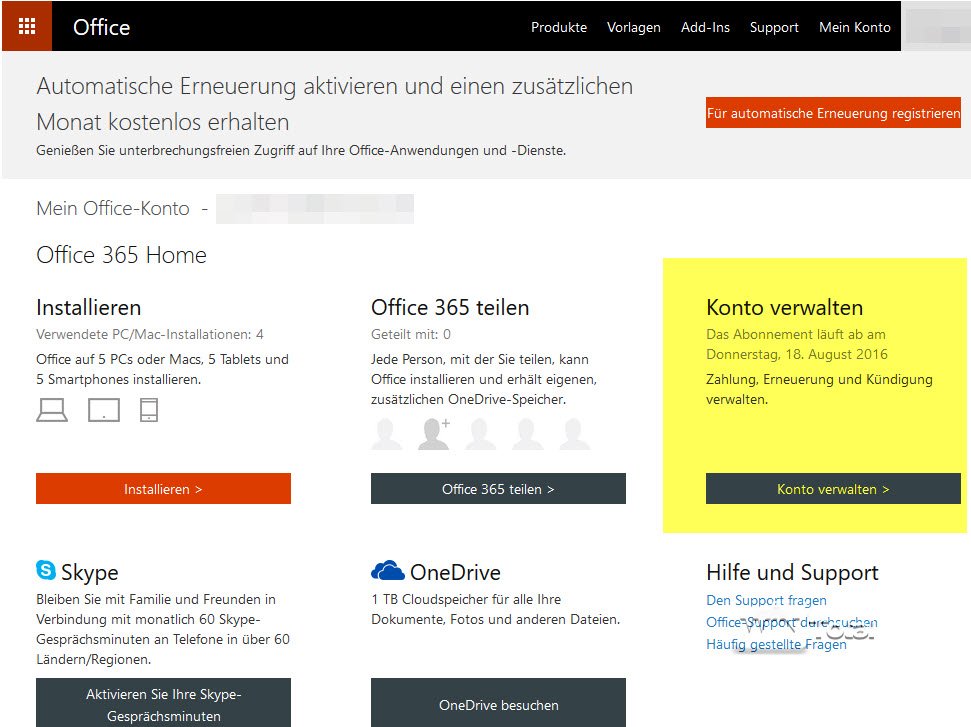Open the app launcher grid icon
Screen dimensions: 971x727
click(27, 26)
